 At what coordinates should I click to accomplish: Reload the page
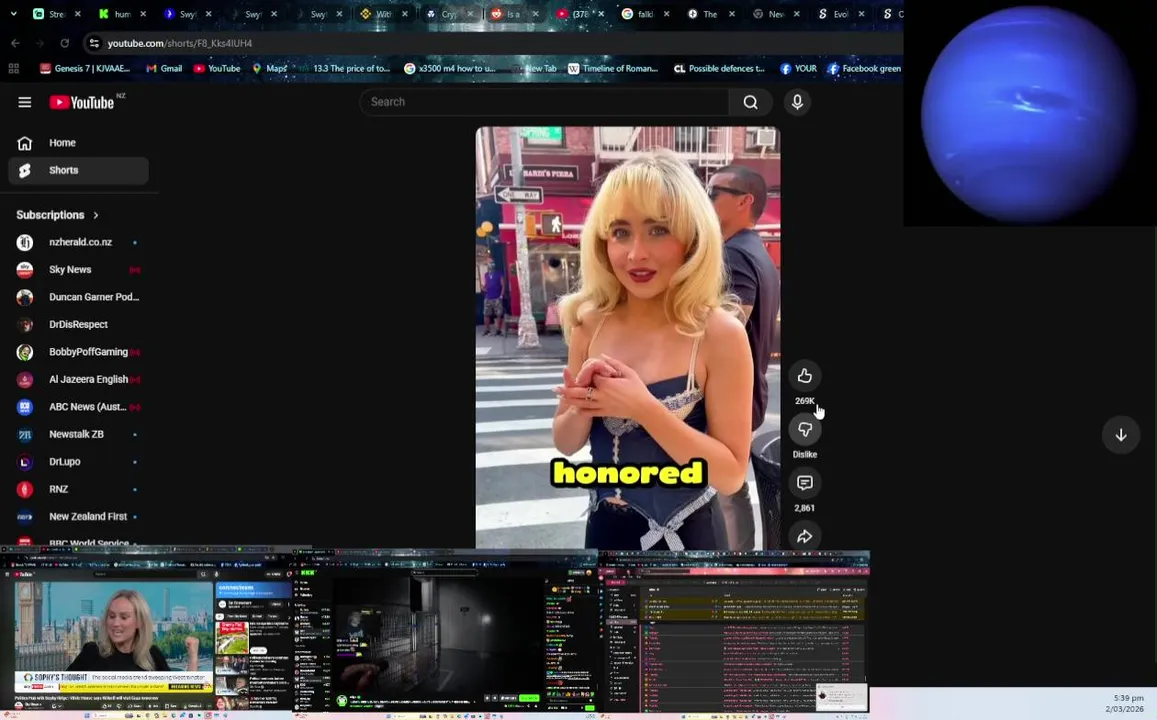[65, 44]
